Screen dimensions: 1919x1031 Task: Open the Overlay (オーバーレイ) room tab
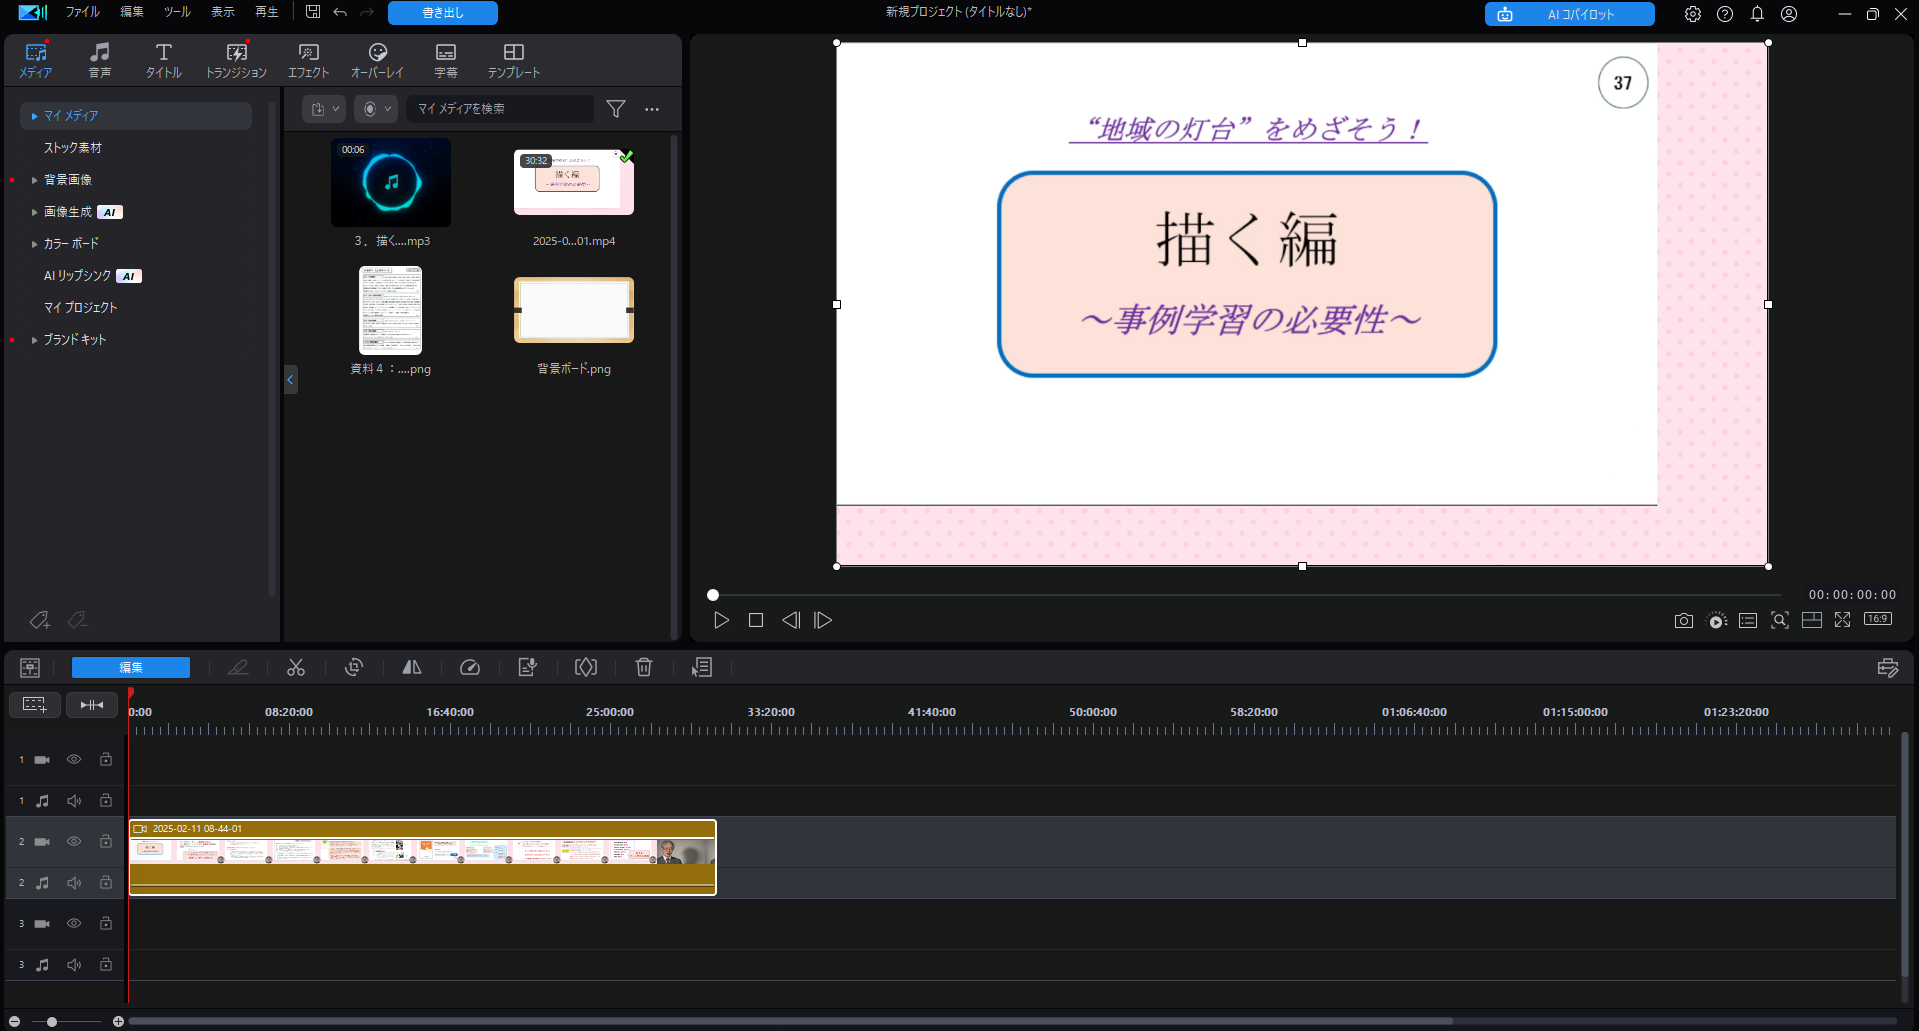pyautogui.click(x=377, y=60)
